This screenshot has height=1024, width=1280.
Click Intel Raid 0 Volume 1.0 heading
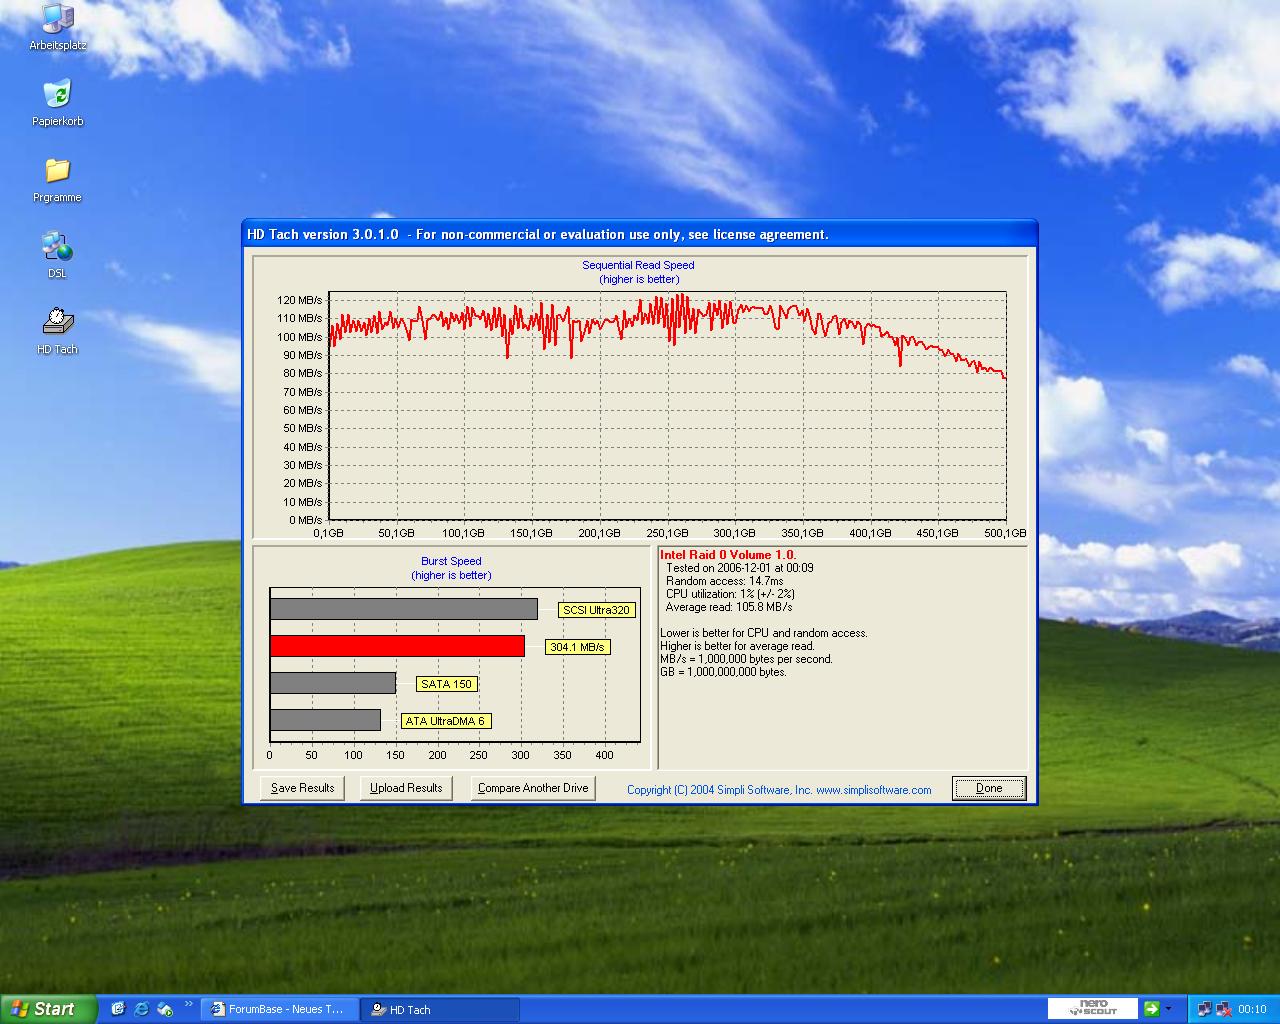pos(728,555)
